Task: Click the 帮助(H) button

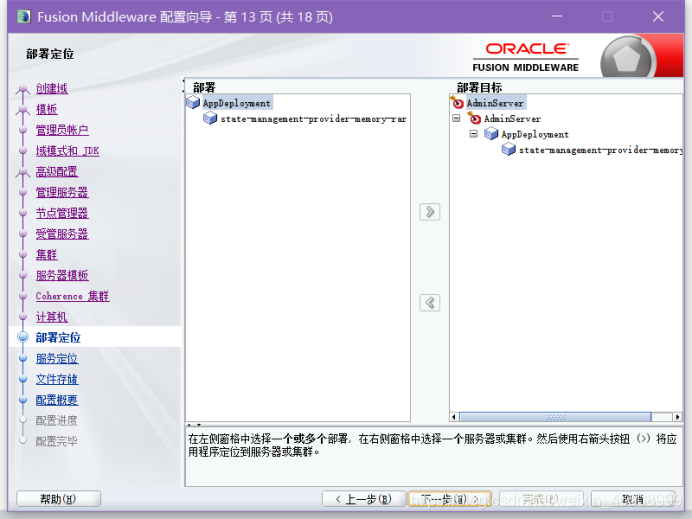Action: pos(58,499)
